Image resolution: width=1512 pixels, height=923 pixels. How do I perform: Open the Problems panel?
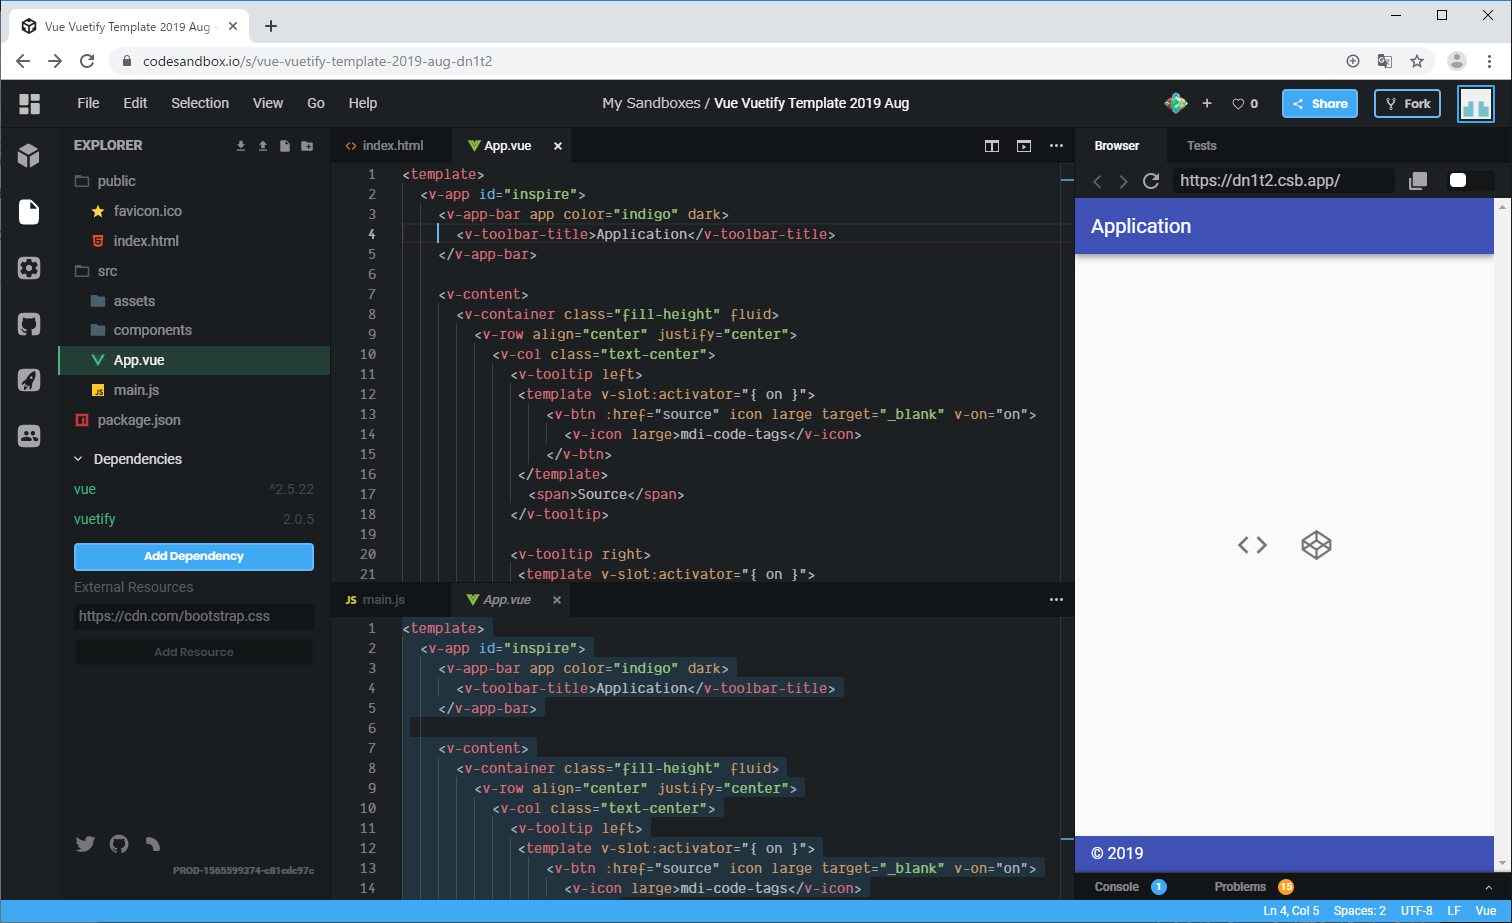tap(1254, 887)
